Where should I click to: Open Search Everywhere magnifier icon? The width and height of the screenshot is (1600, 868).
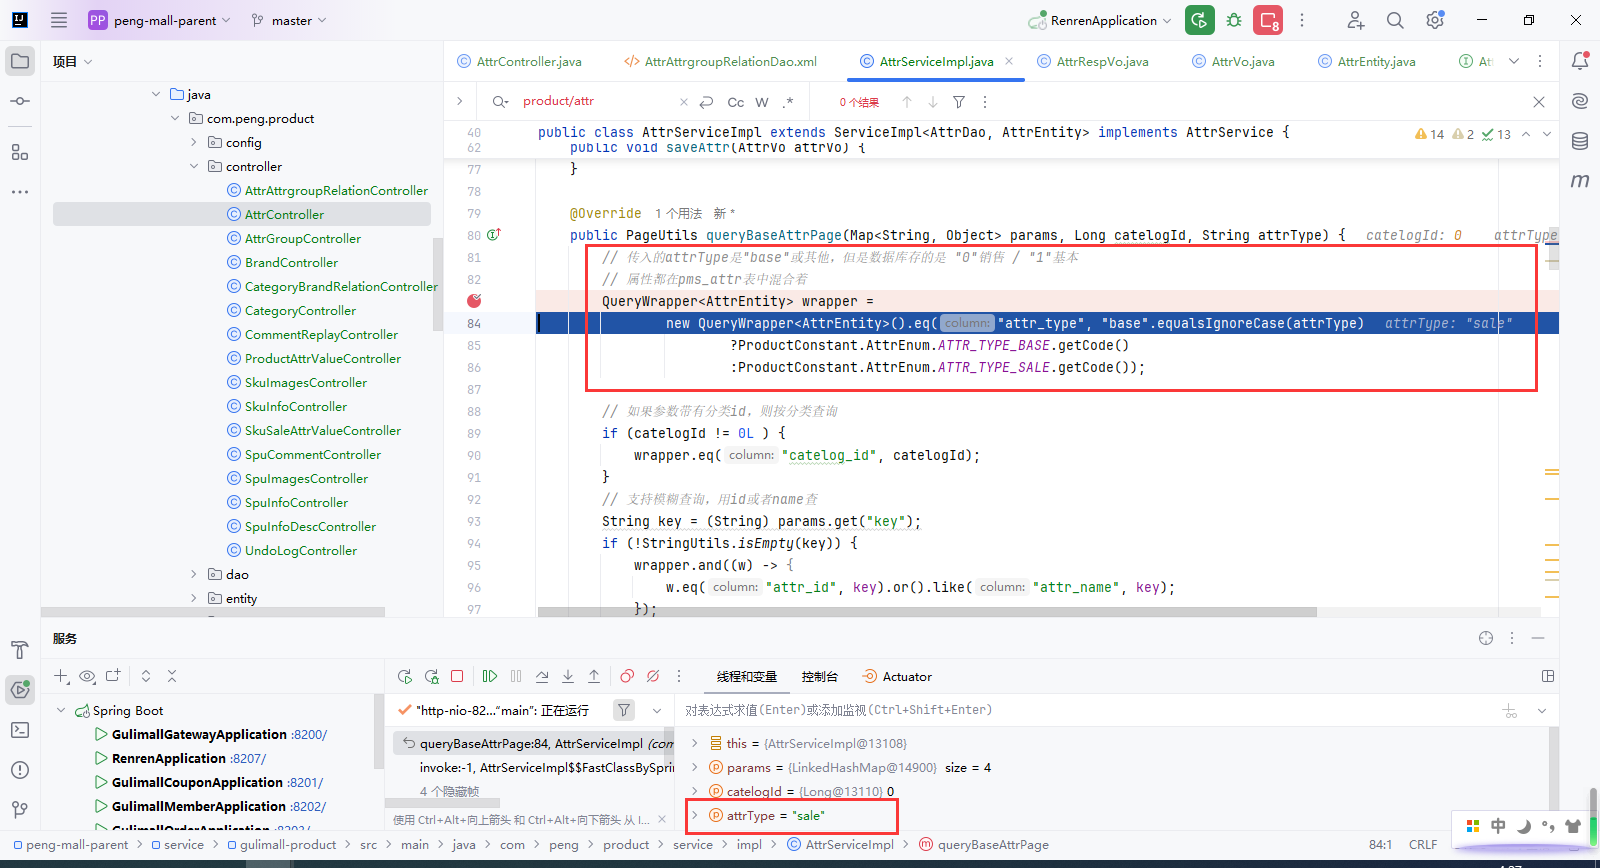1395,20
